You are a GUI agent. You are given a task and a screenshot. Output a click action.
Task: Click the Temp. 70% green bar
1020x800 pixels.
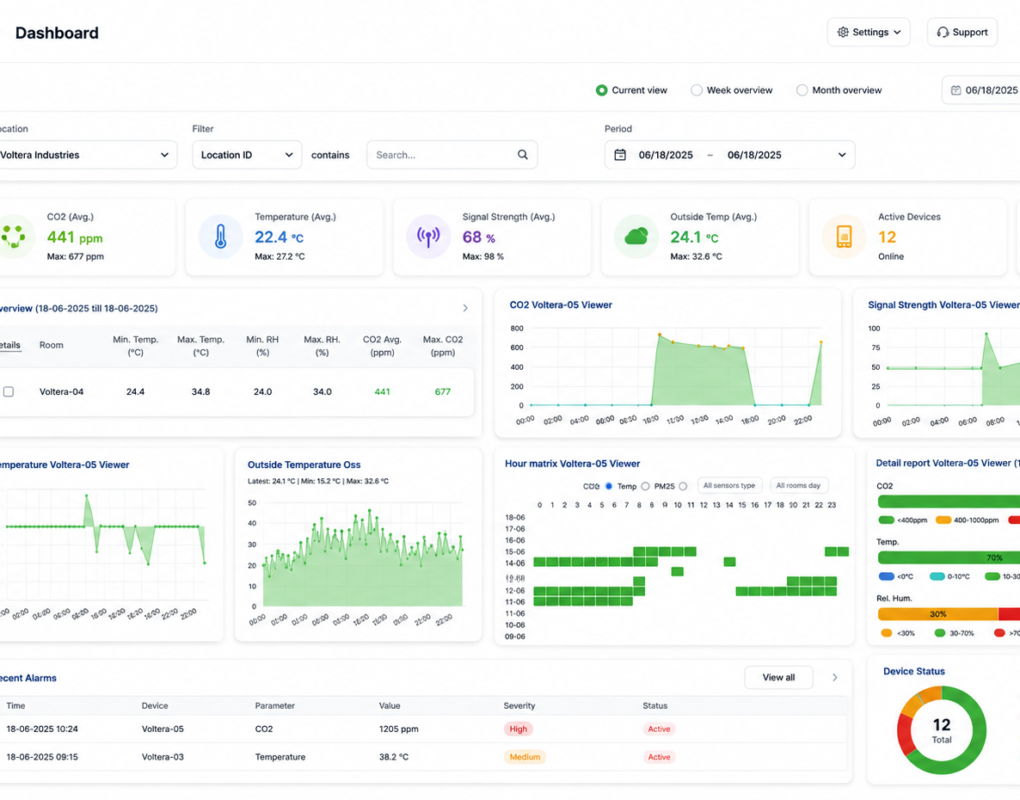[x=948, y=557]
